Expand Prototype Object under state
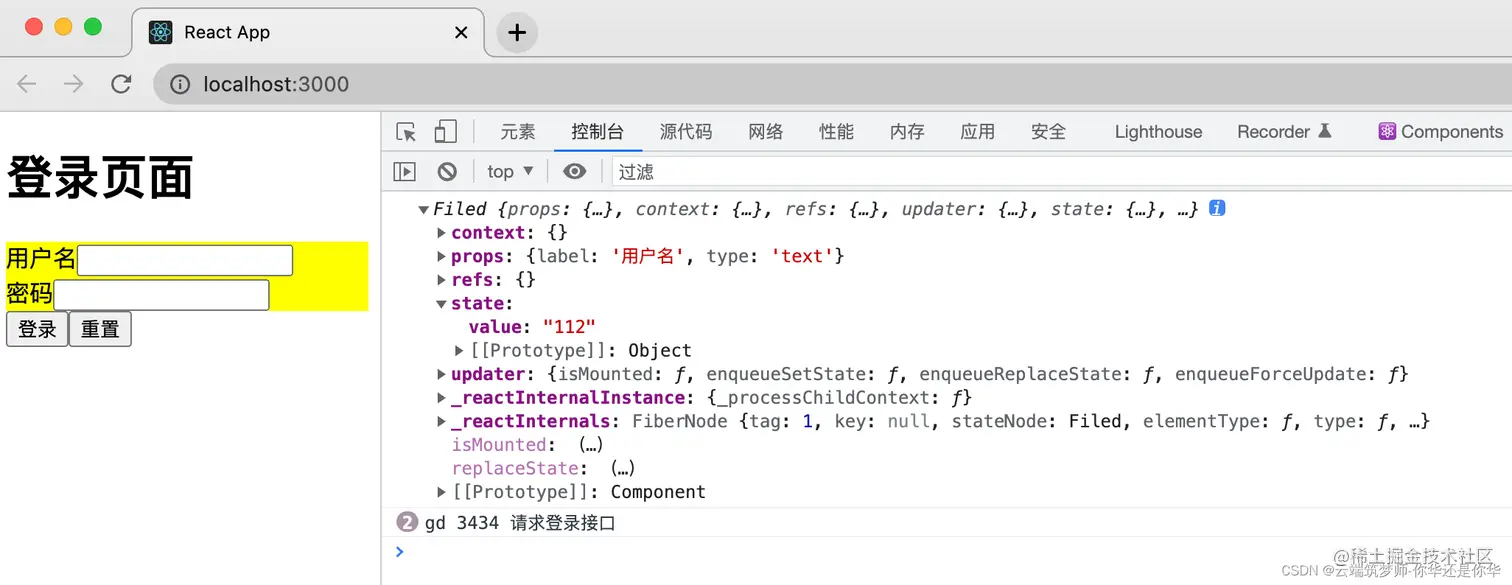The image size is (1512, 585). [460, 351]
